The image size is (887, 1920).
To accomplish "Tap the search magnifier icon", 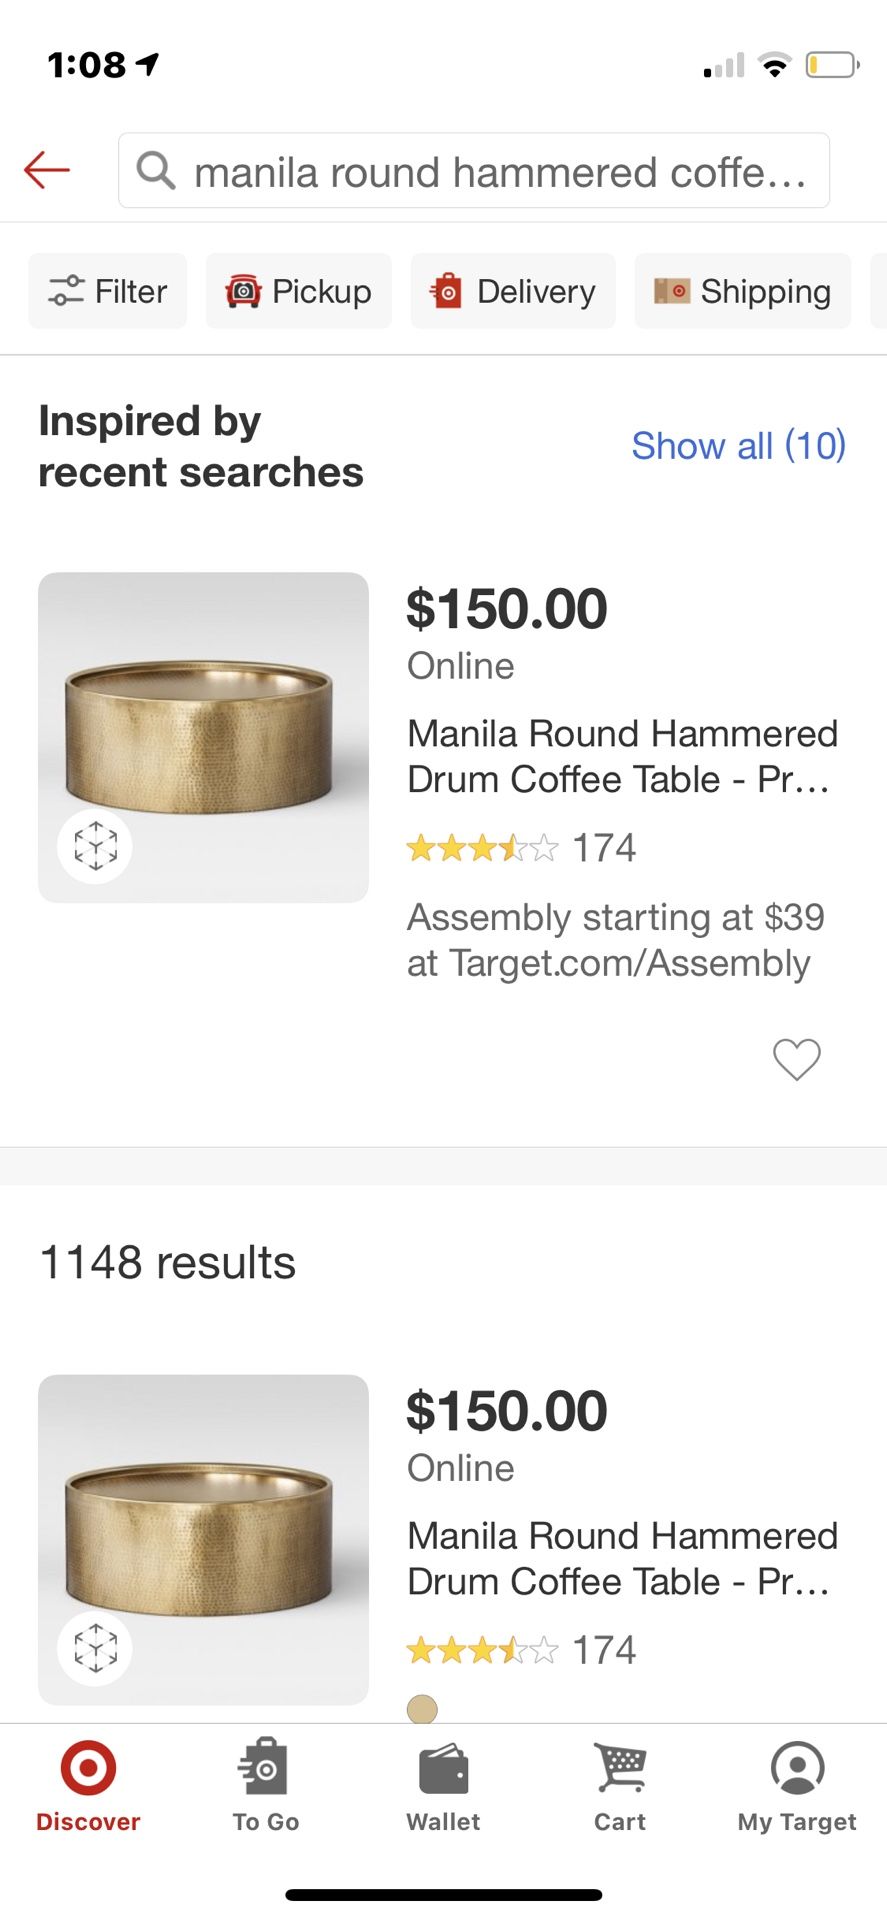I will [x=156, y=171].
